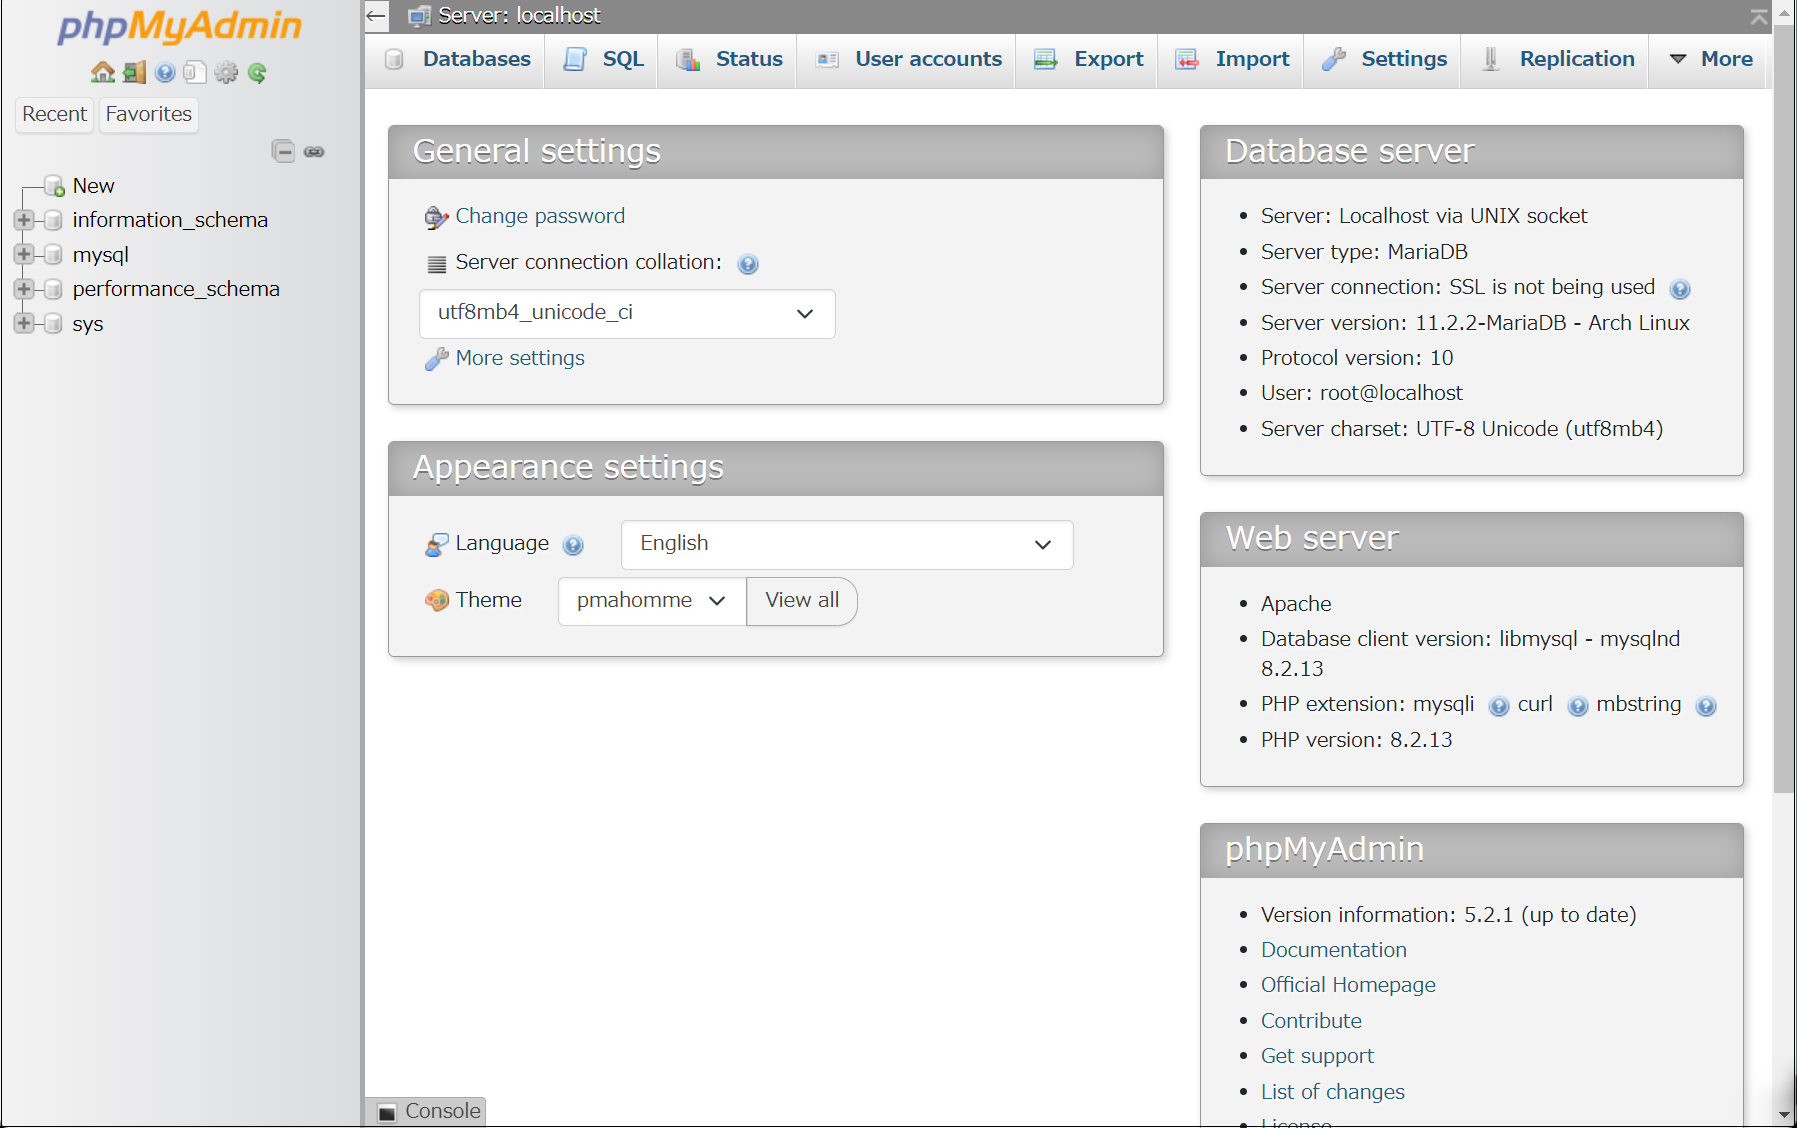Screen dimensions: 1797x1128
Task: Open the Export tab
Action: [x=1089, y=59]
